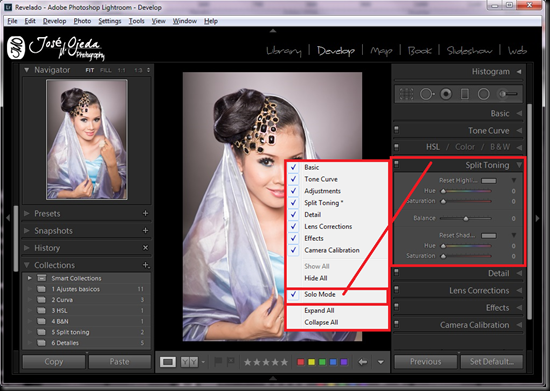Expand the History panel

27,248
